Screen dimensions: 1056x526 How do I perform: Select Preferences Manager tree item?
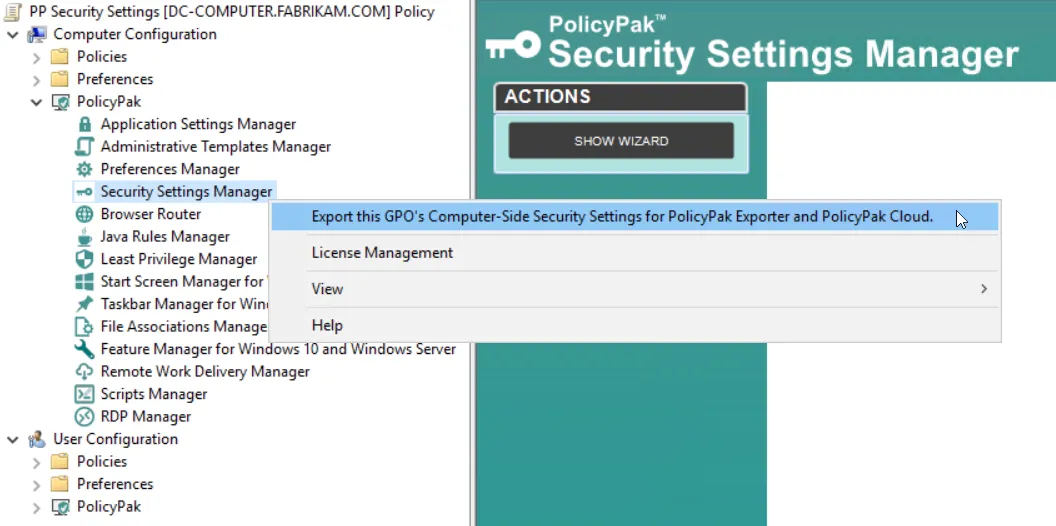[170, 169]
